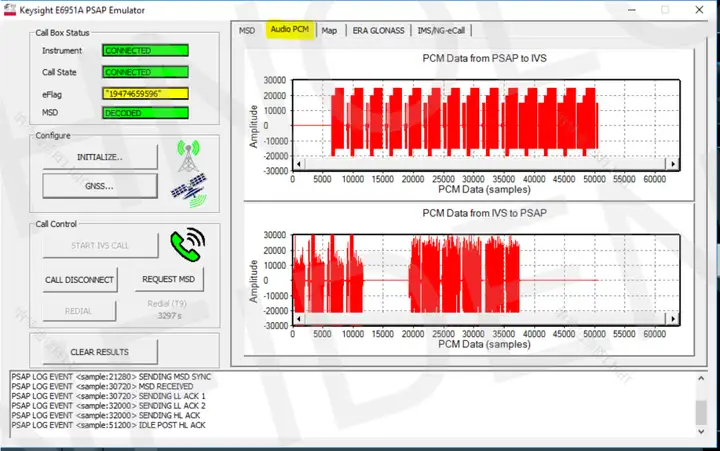Open the Map tab
720x451 pixels.
(x=329, y=30)
